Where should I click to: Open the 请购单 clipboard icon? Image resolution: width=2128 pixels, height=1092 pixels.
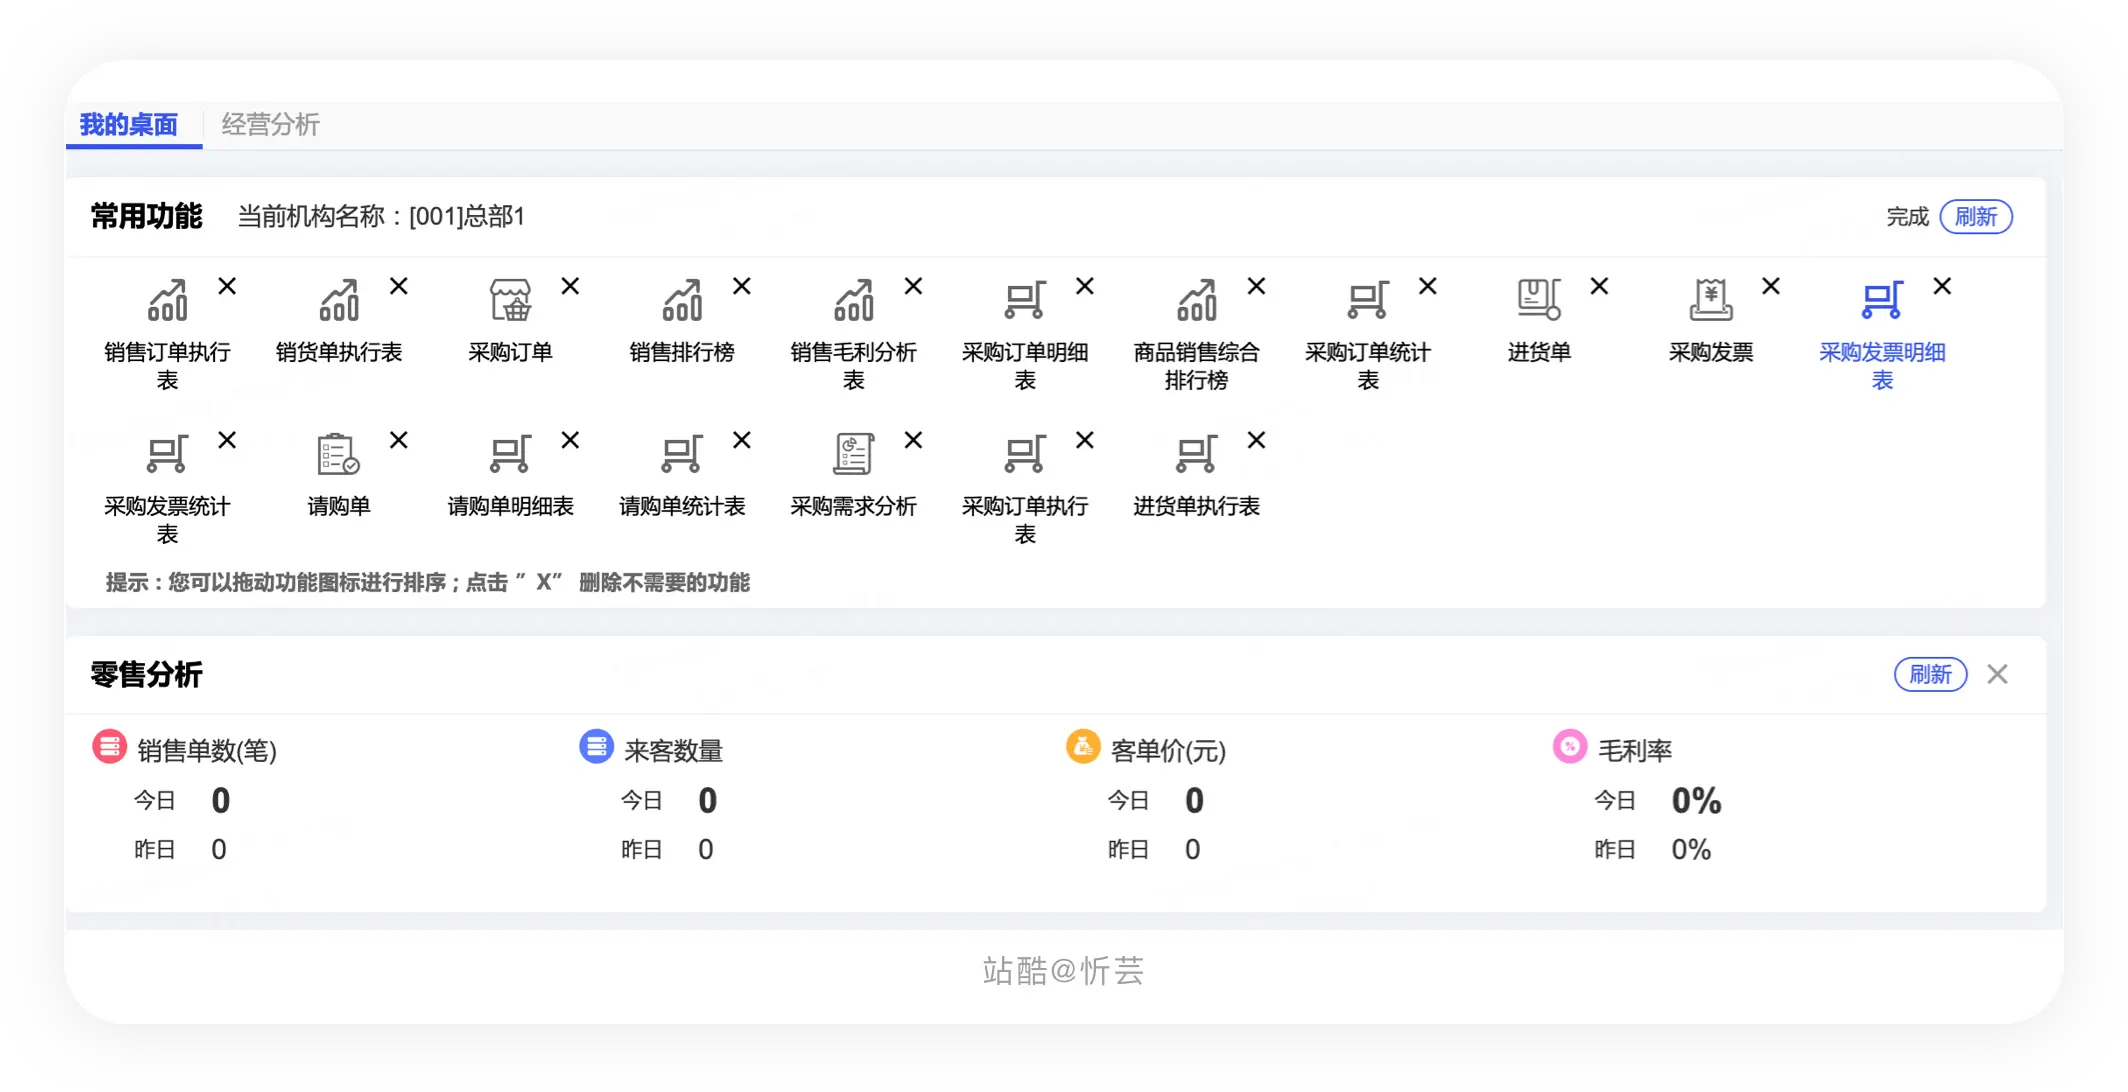point(339,454)
